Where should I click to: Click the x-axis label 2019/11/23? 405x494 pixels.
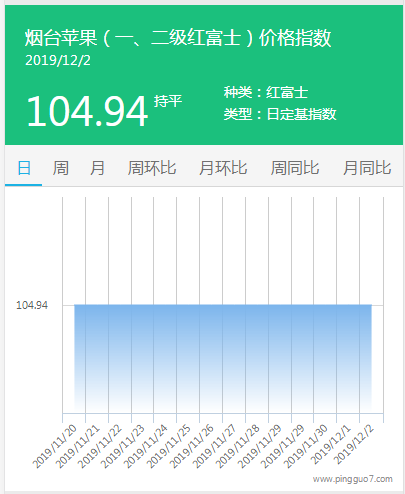click(x=123, y=446)
